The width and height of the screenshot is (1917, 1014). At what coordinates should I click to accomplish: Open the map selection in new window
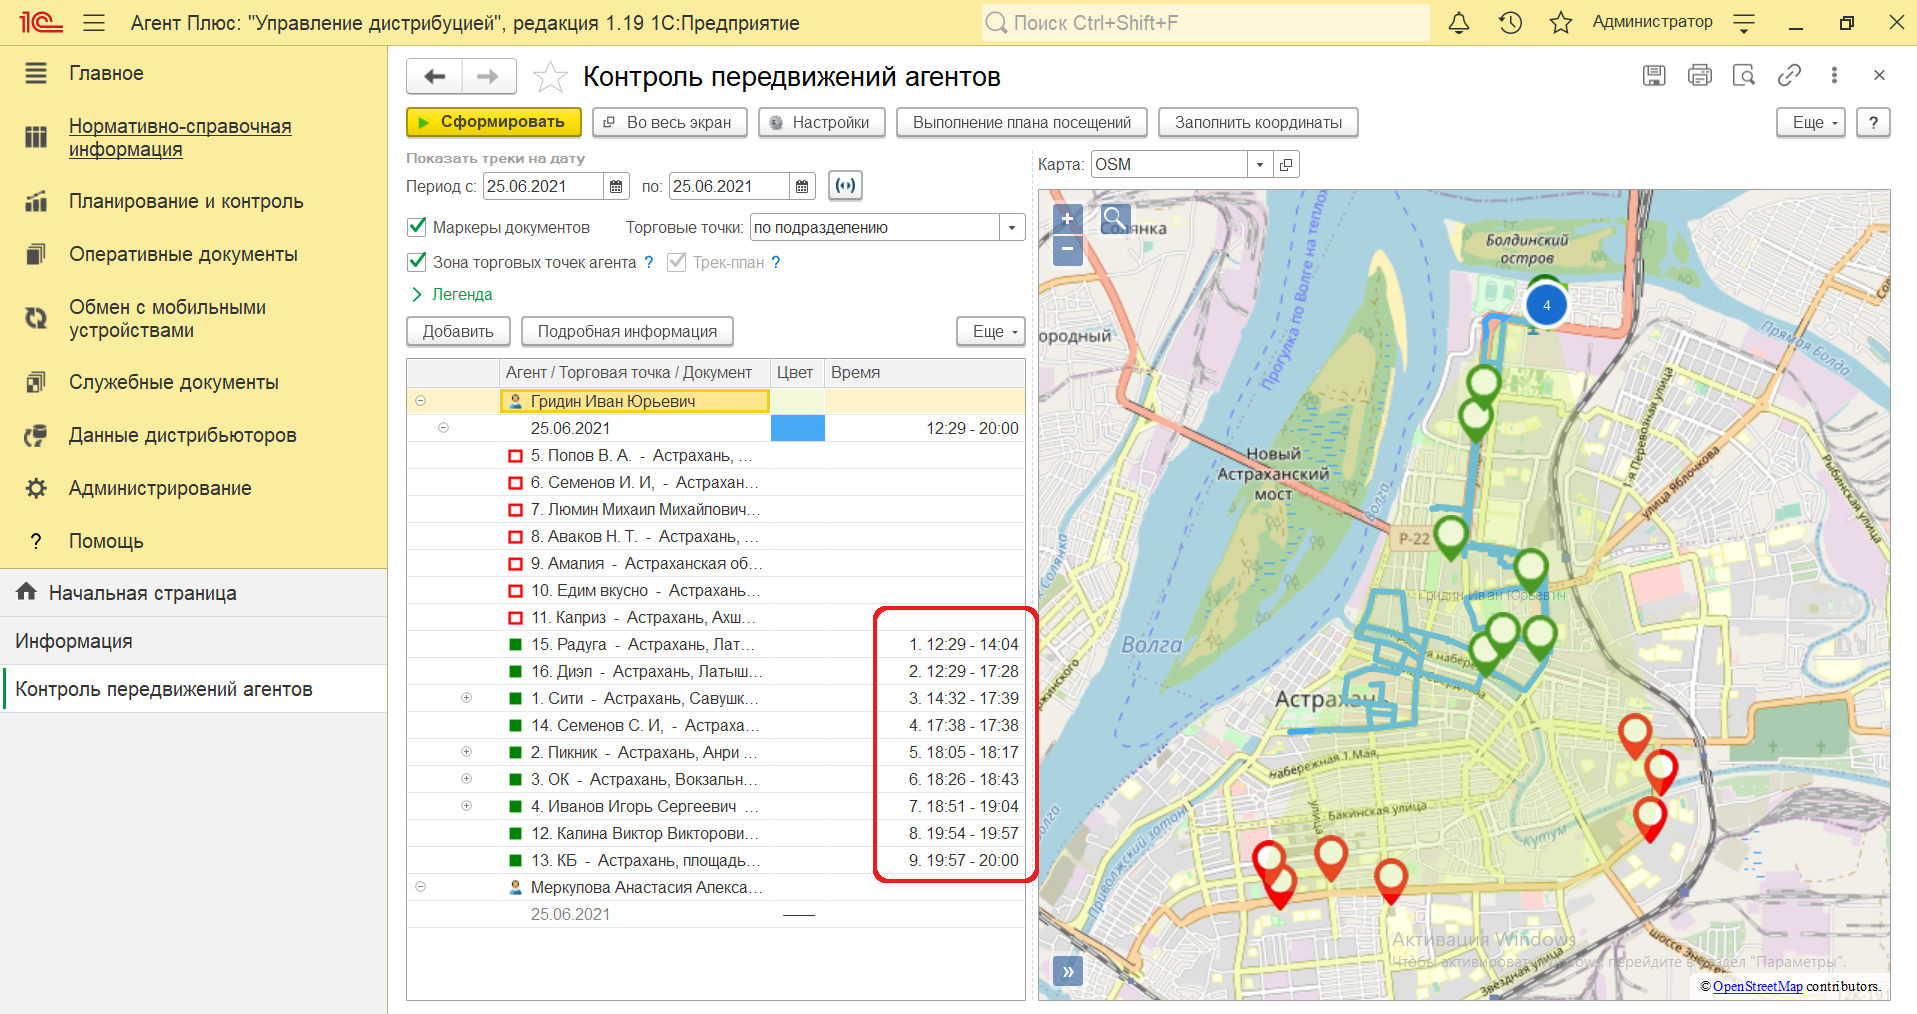pyautogui.click(x=1287, y=164)
